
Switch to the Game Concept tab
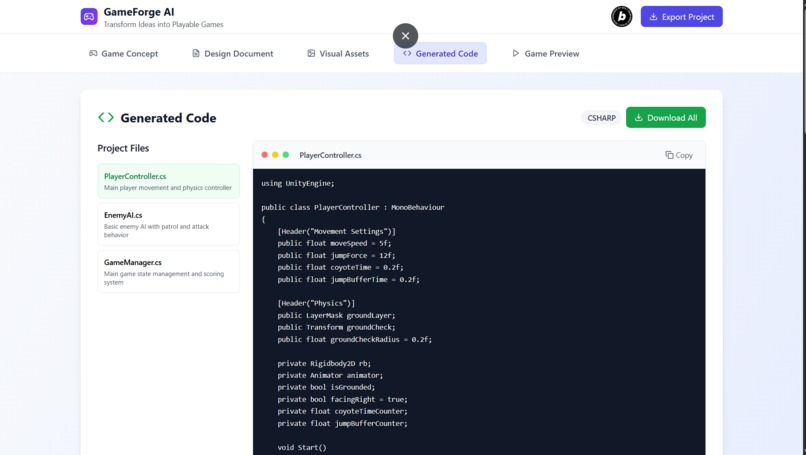click(x=123, y=53)
